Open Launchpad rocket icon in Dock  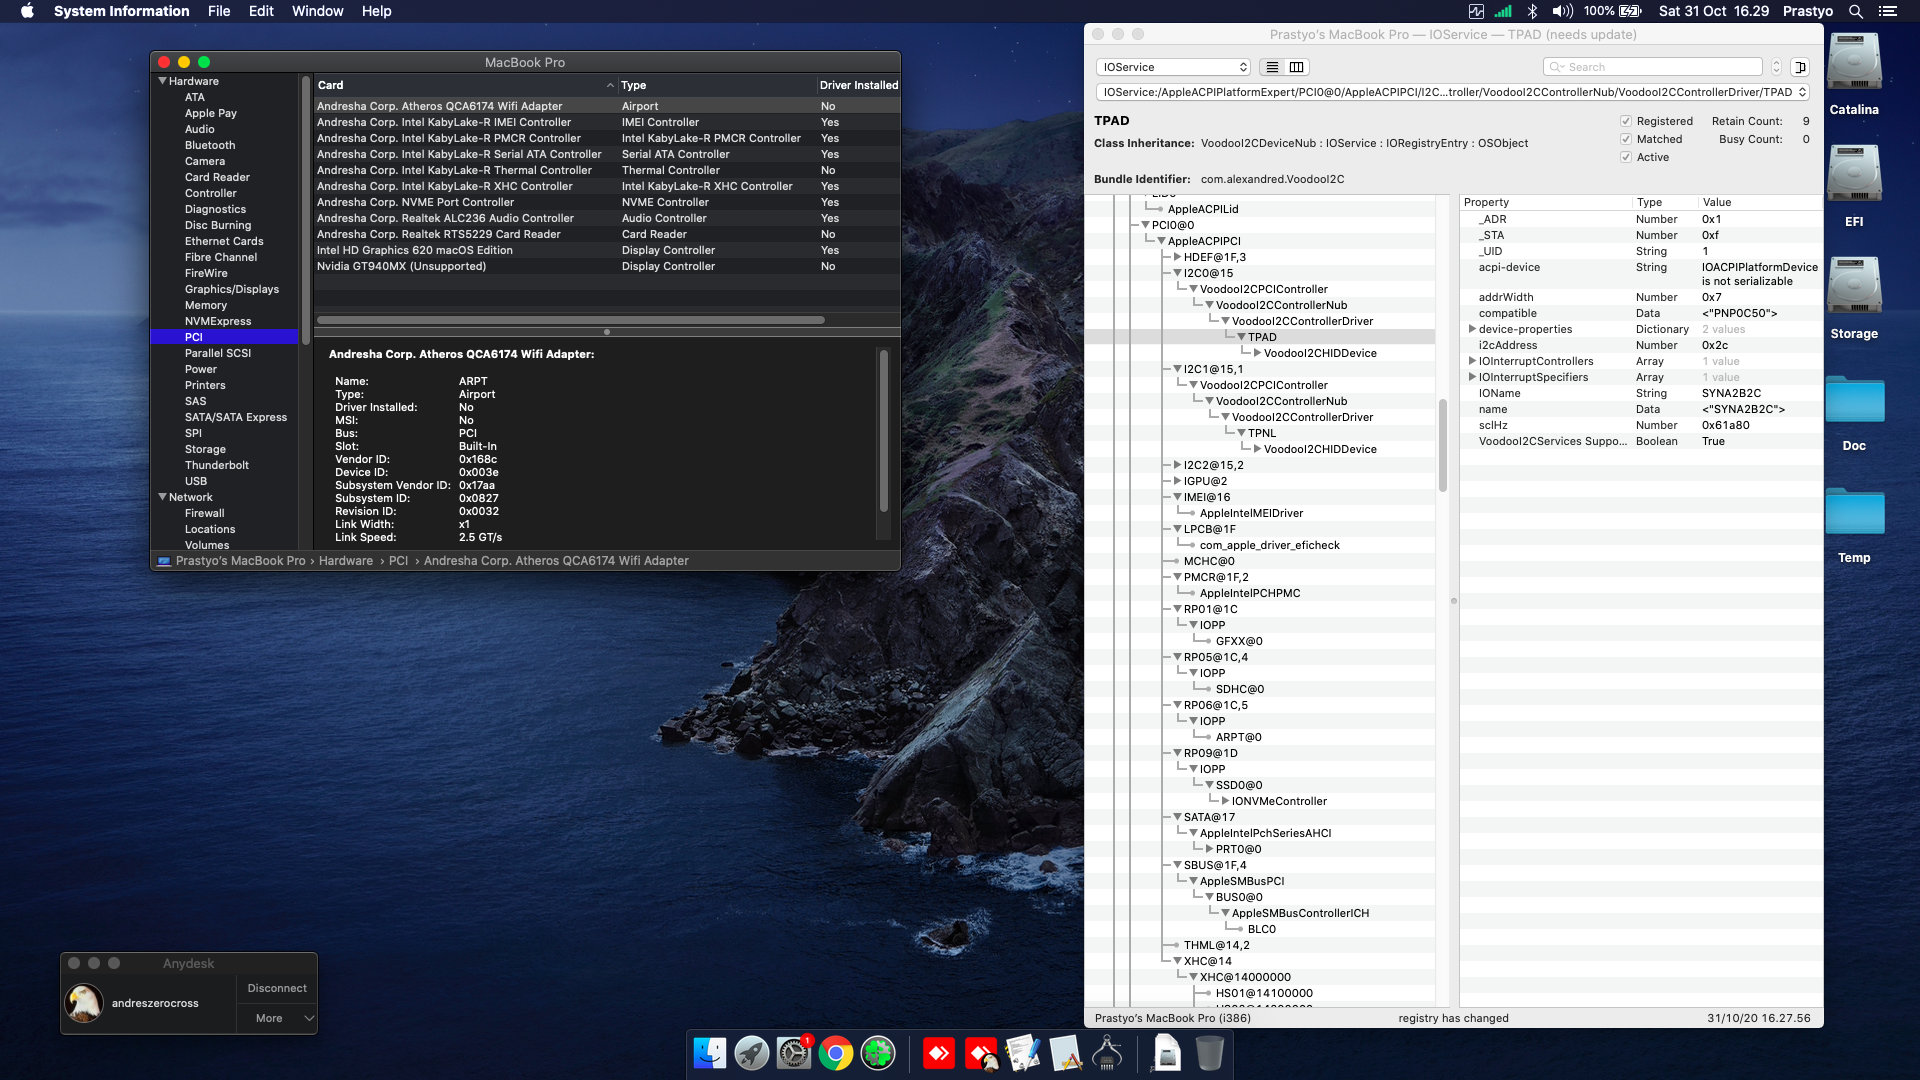[x=751, y=1053]
